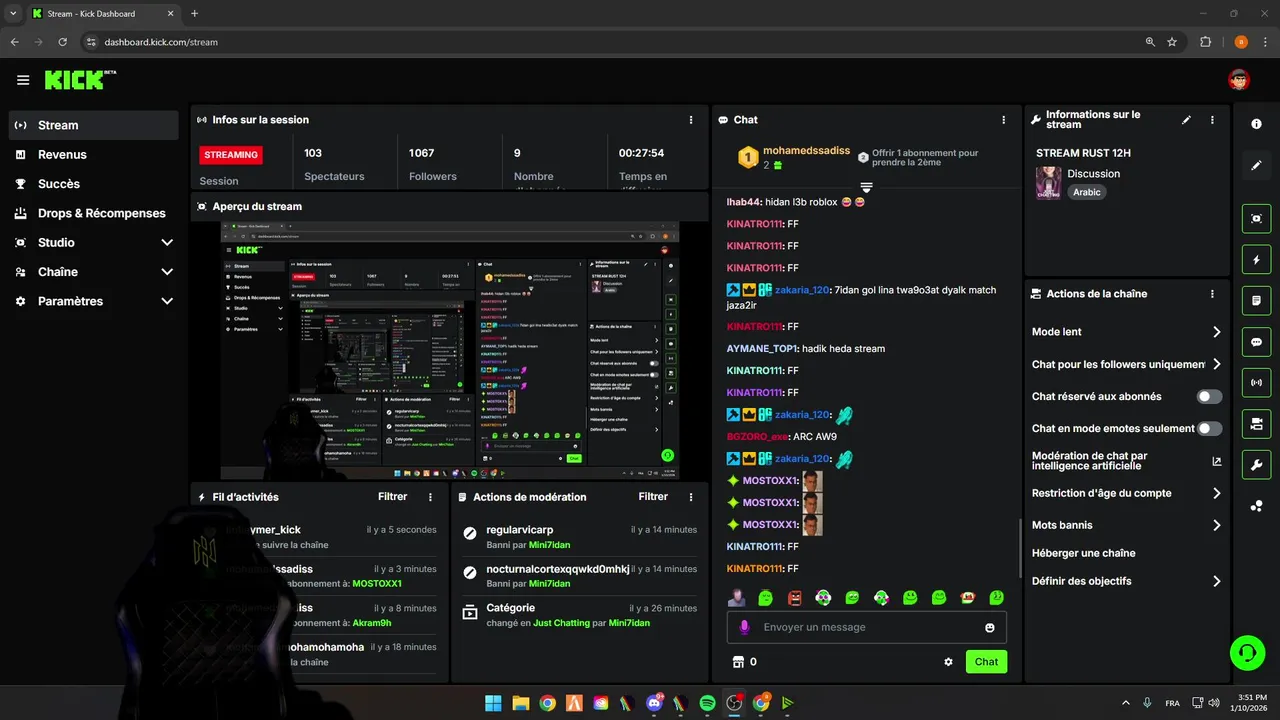
Task: Open Mots bannis settings
Action: pos(1127,525)
